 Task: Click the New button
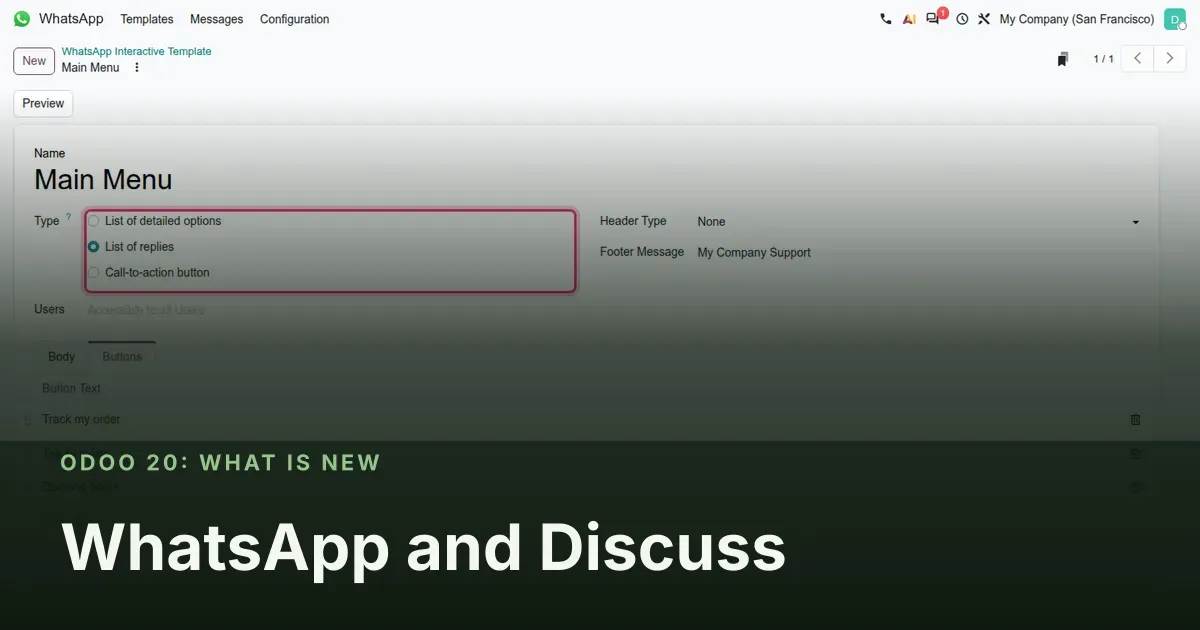click(34, 61)
